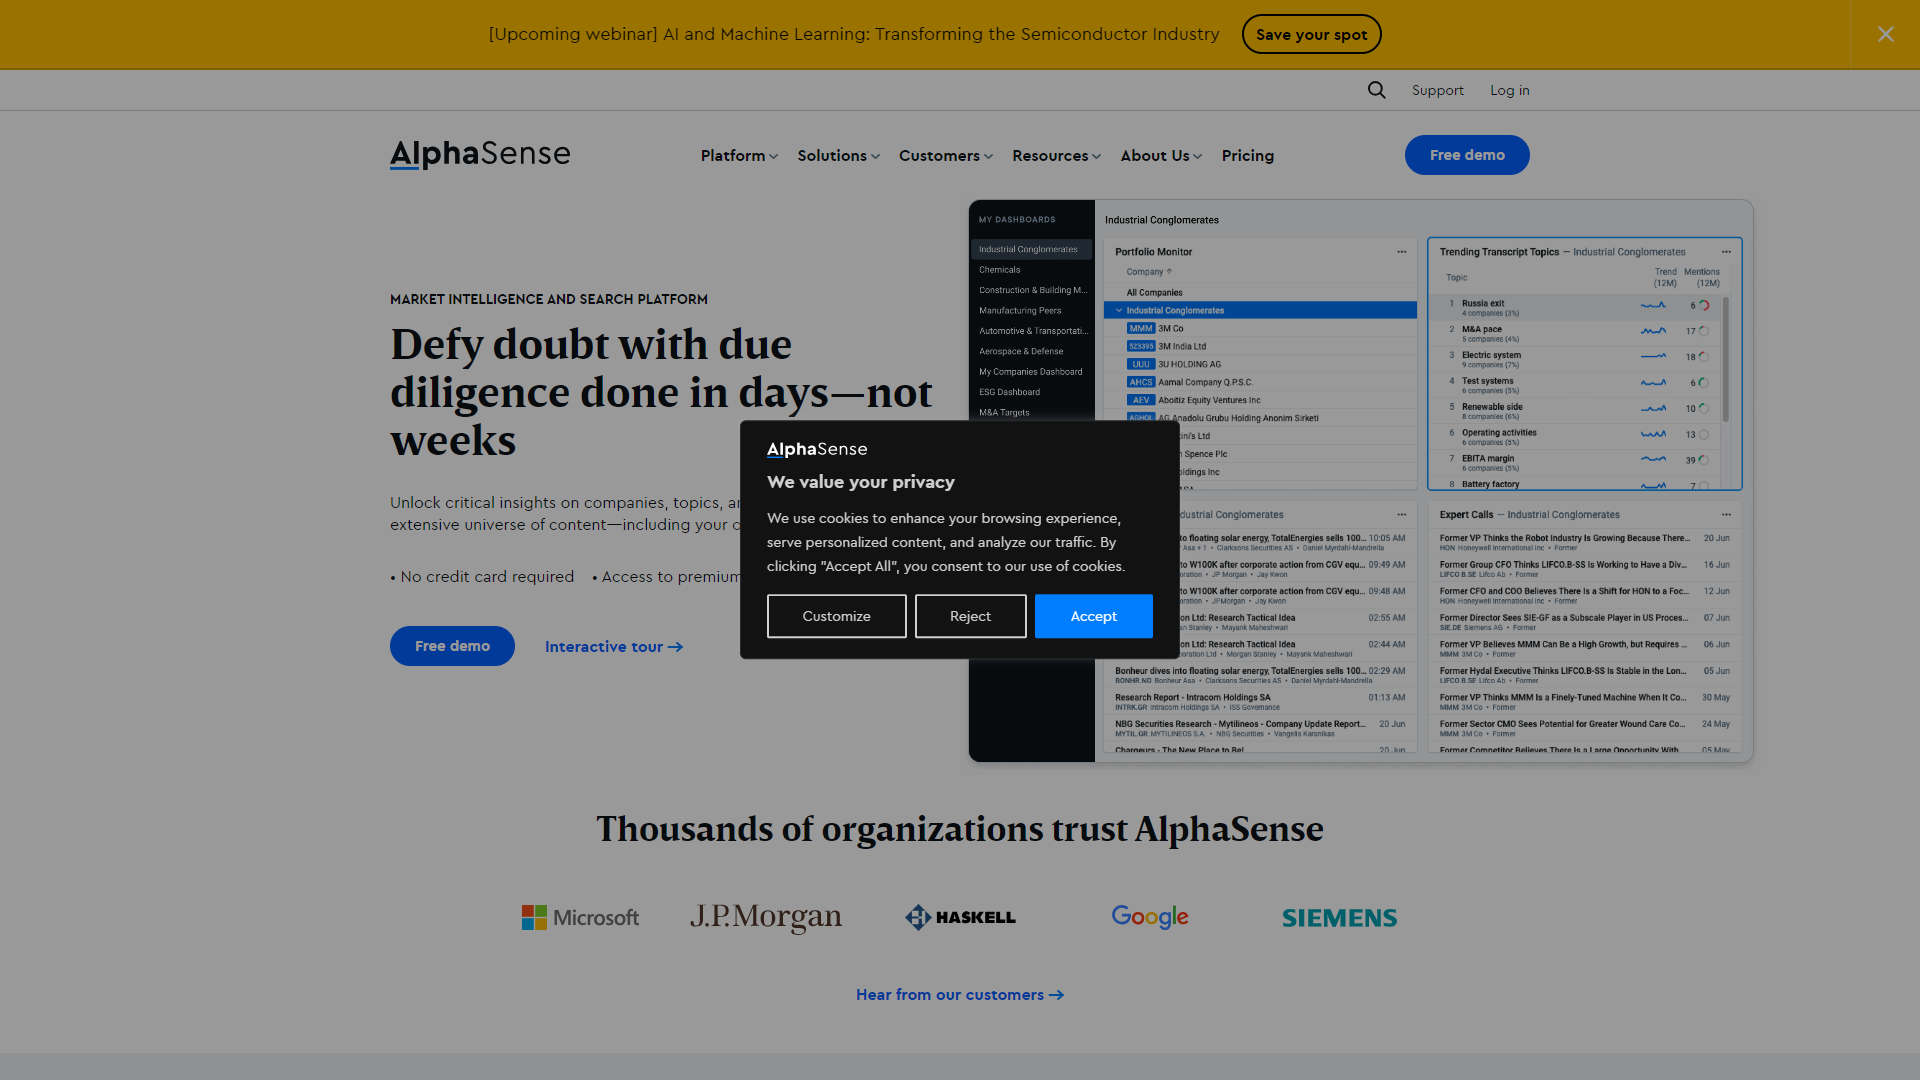The image size is (1920, 1080).
Task: Click the Save your spot button
Action: pyautogui.click(x=1311, y=34)
